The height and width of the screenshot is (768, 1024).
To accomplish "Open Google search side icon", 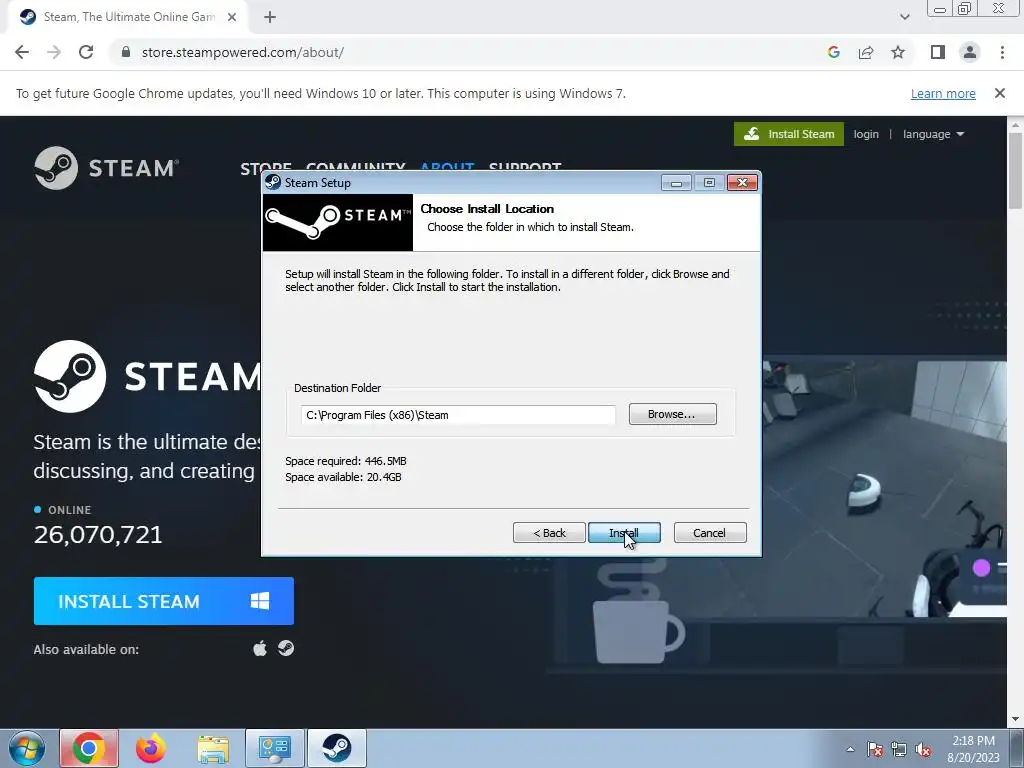I will [833, 52].
